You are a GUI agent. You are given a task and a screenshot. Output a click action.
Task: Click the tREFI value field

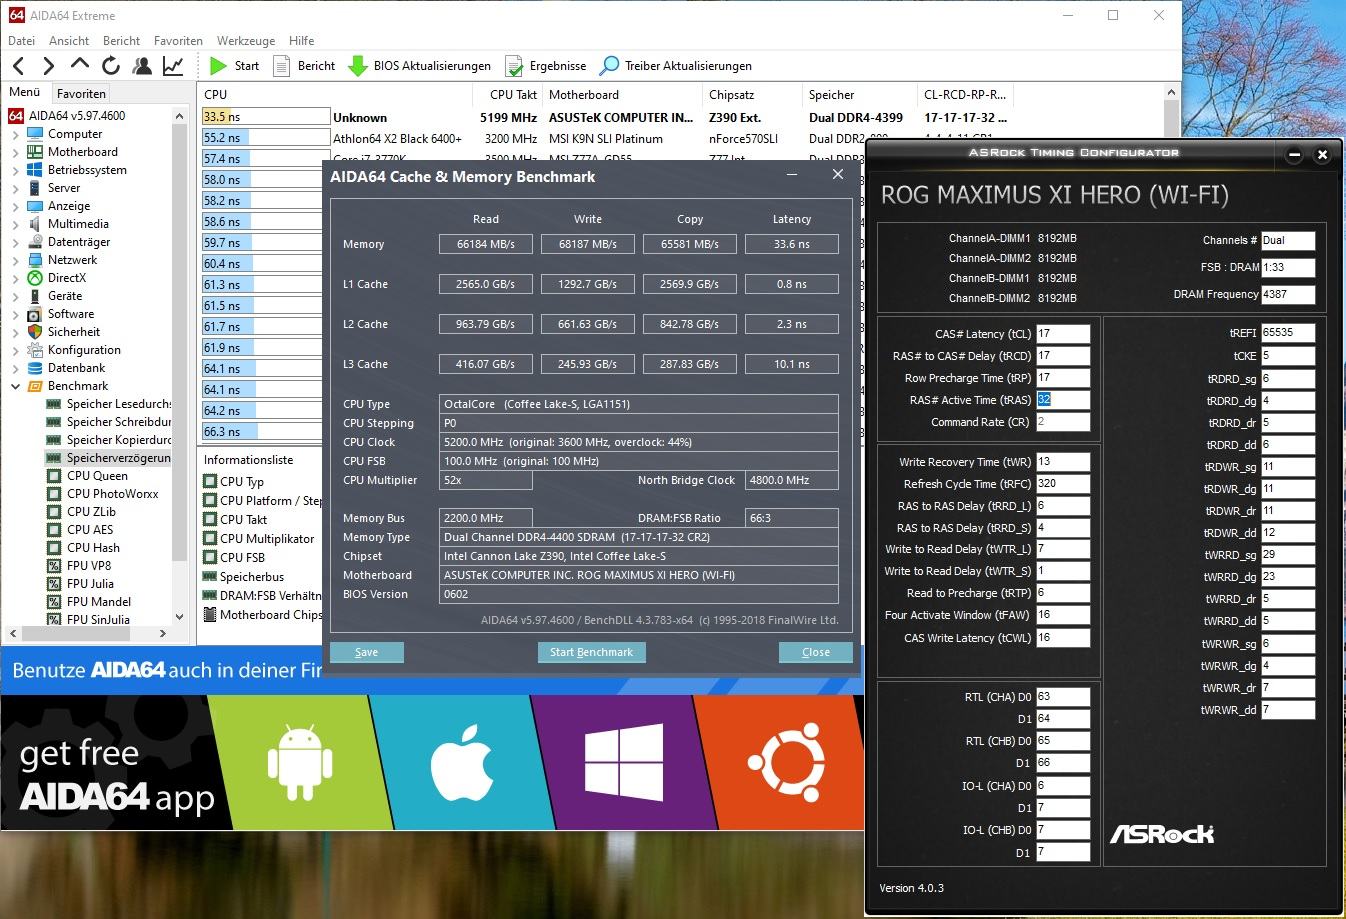(x=1288, y=333)
